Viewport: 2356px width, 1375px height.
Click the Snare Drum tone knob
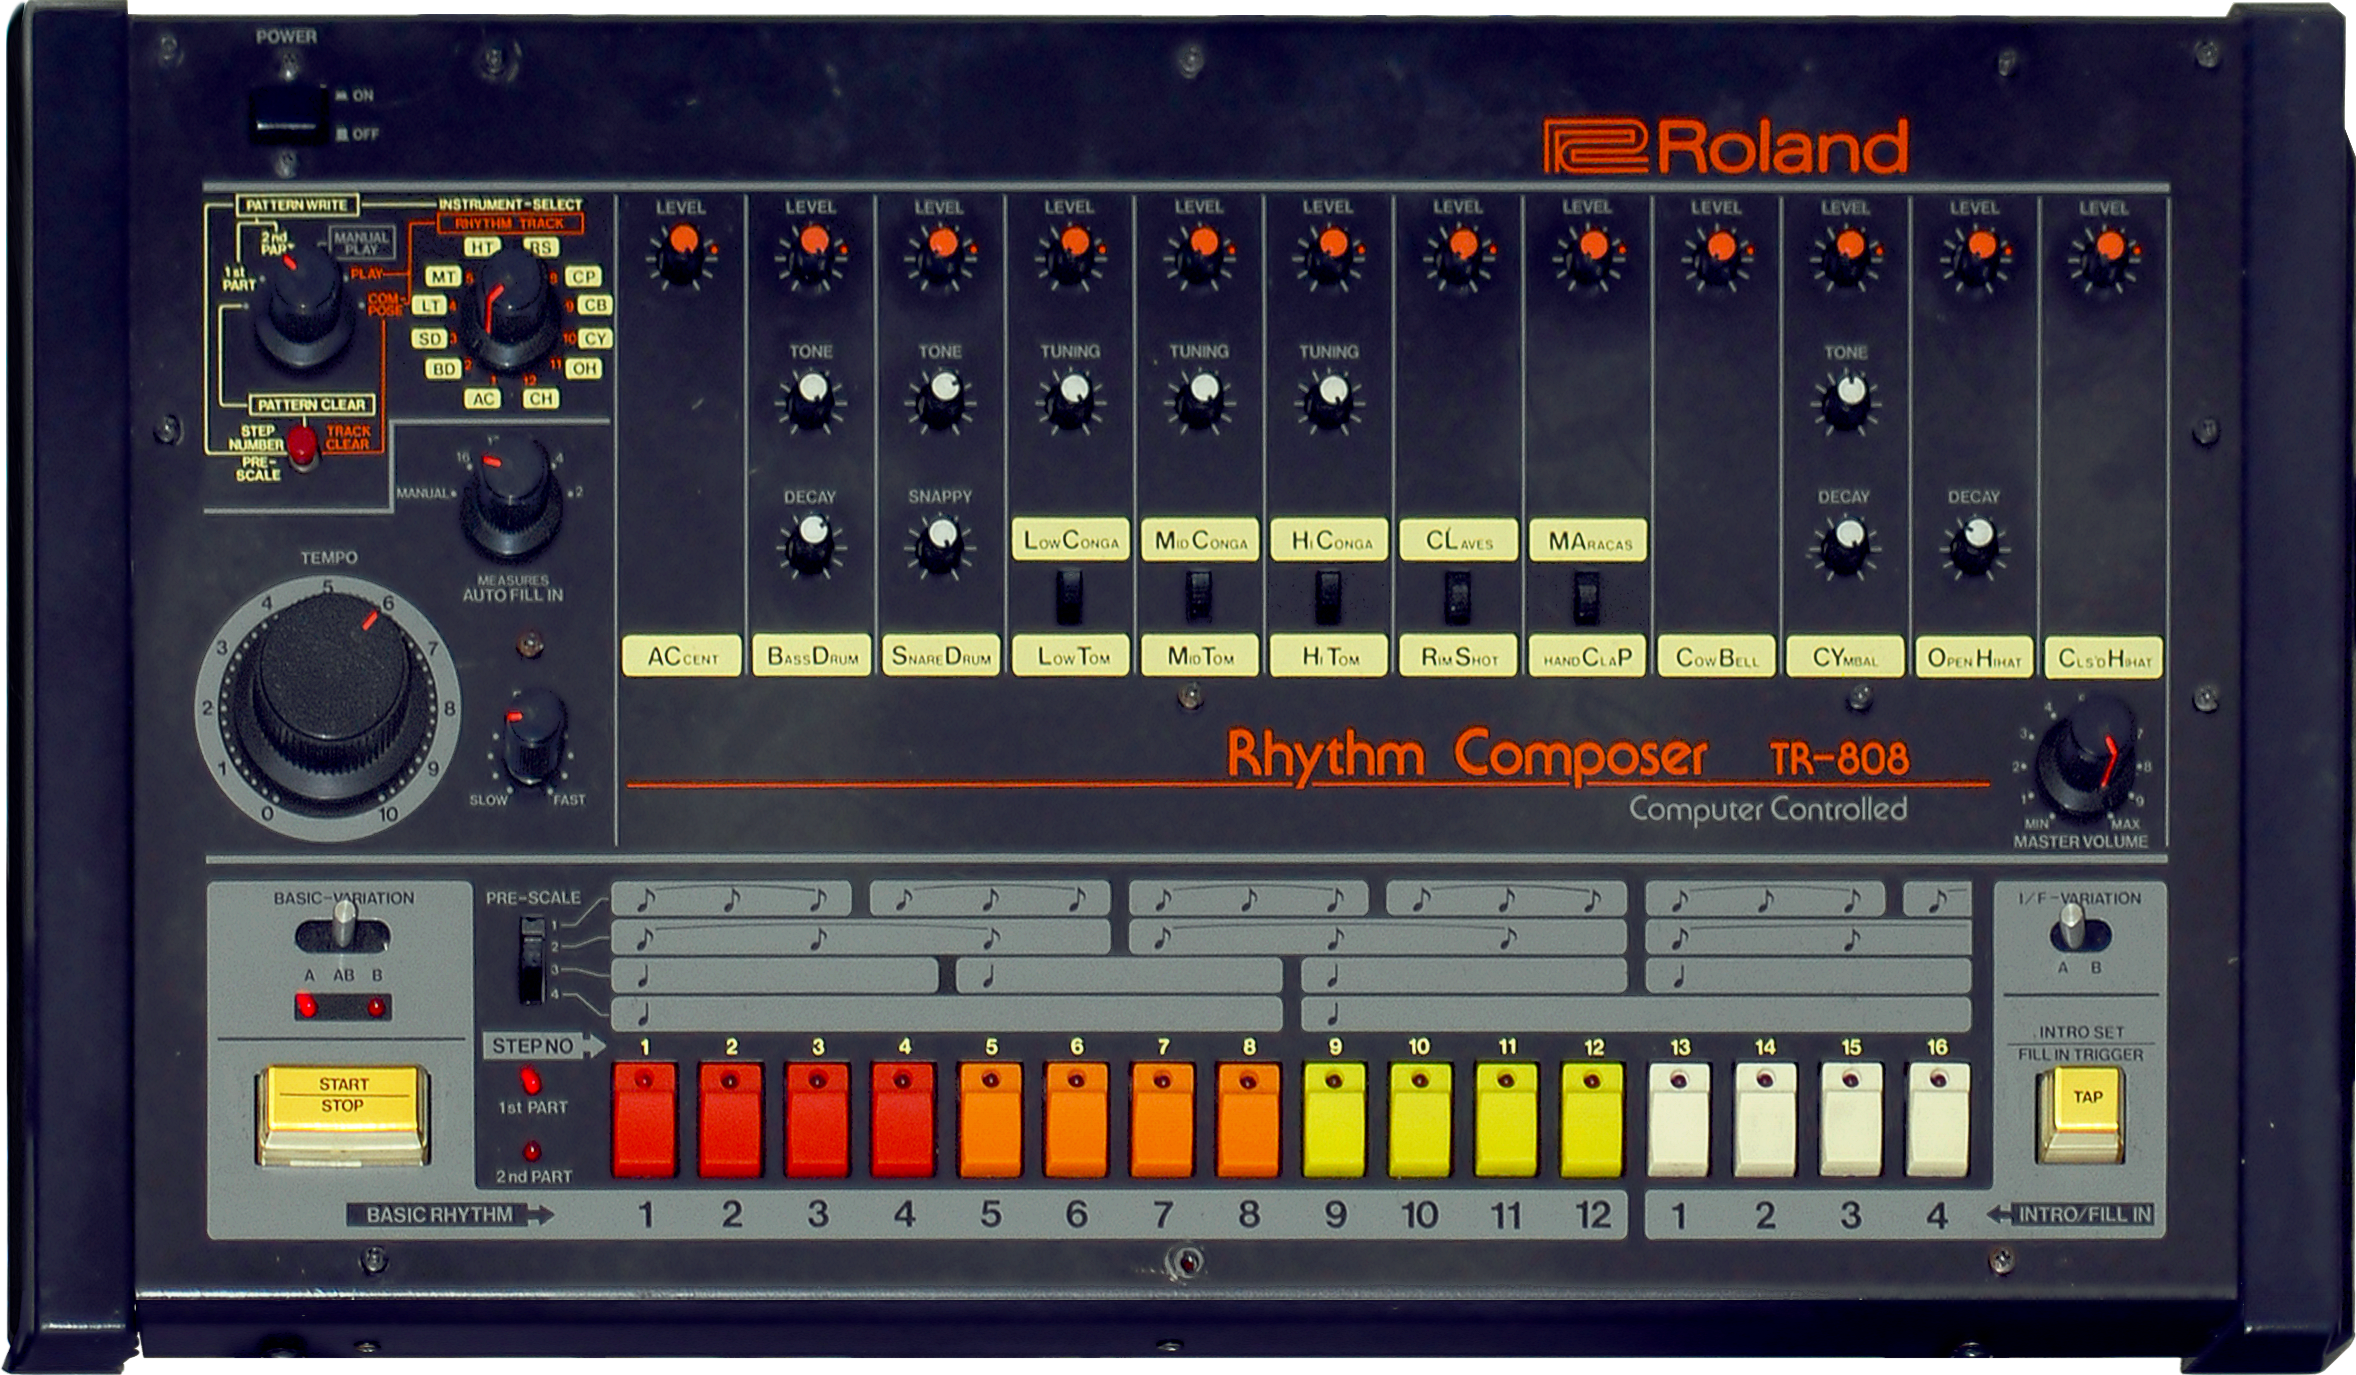pos(940,400)
